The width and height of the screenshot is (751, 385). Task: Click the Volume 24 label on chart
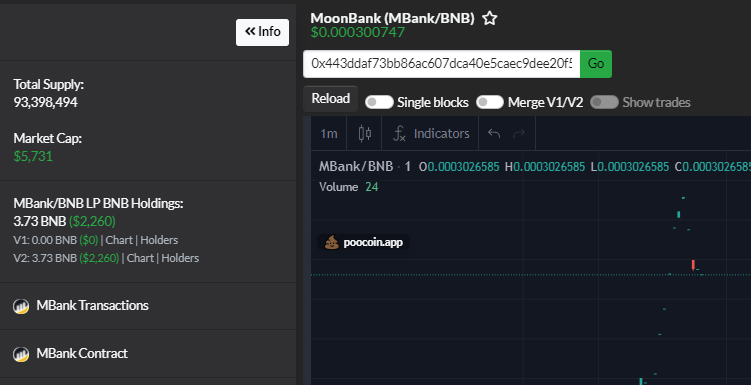pos(349,187)
